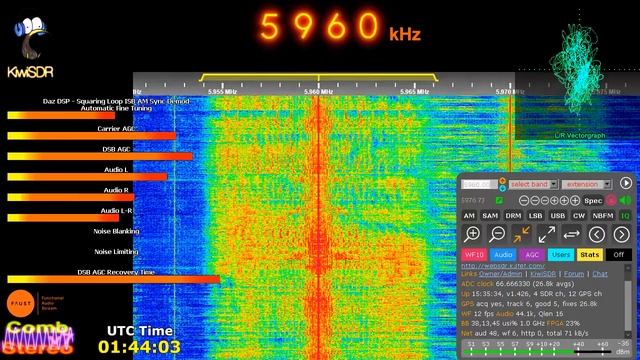Viewport: 640px width, 360px height.
Task: Click the frequency entry field
Action: click(x=479, y=184)
